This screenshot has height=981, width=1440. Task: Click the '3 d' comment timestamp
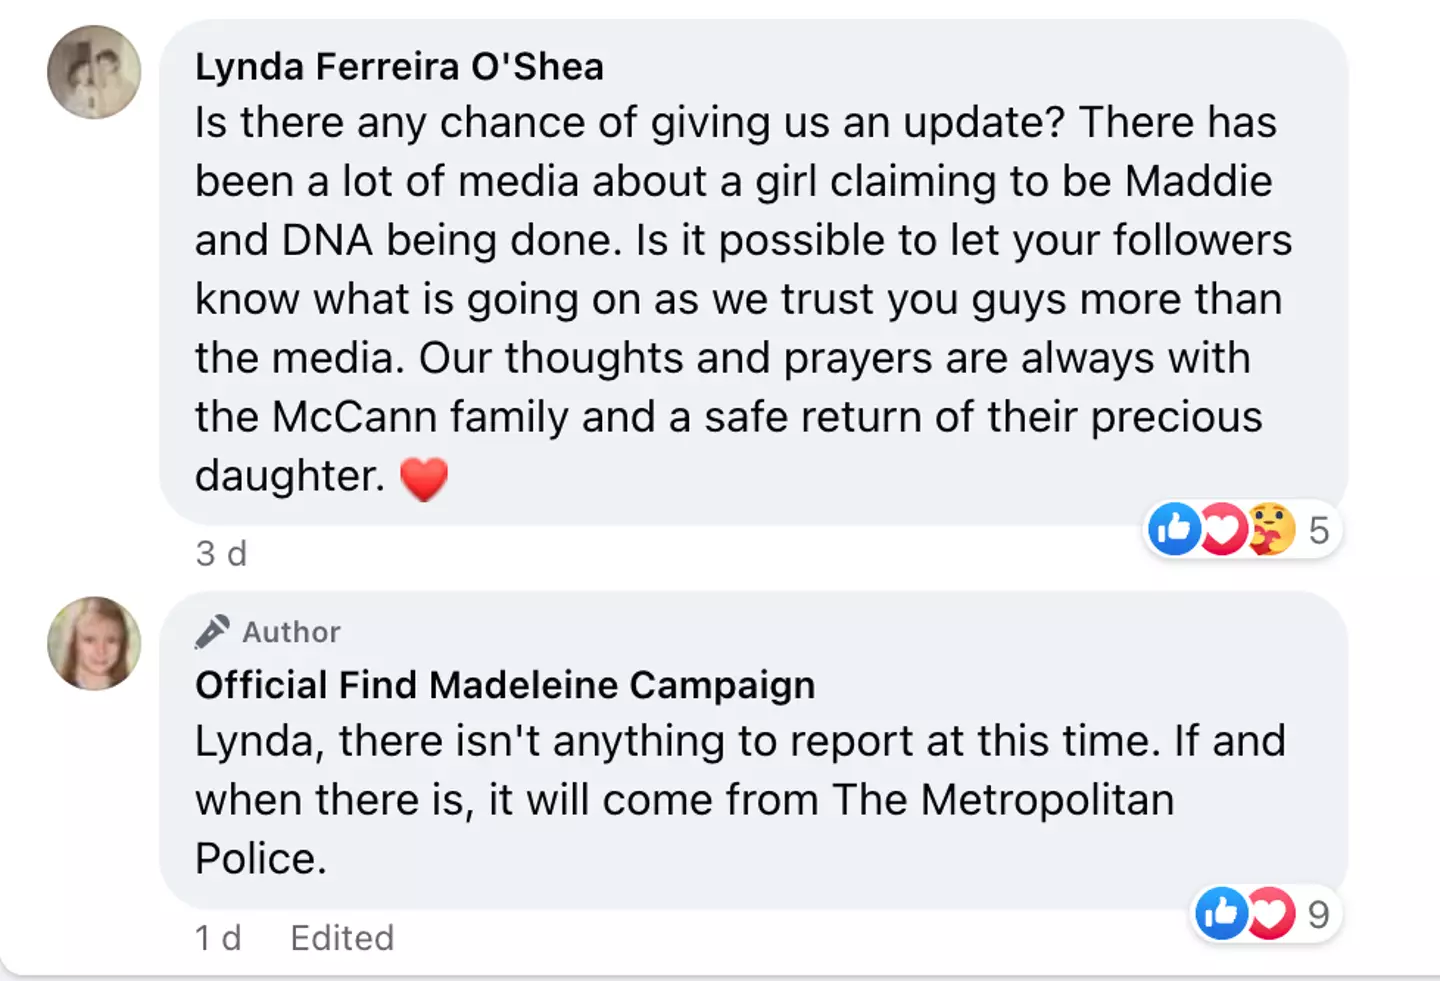(x=221, y=553)
